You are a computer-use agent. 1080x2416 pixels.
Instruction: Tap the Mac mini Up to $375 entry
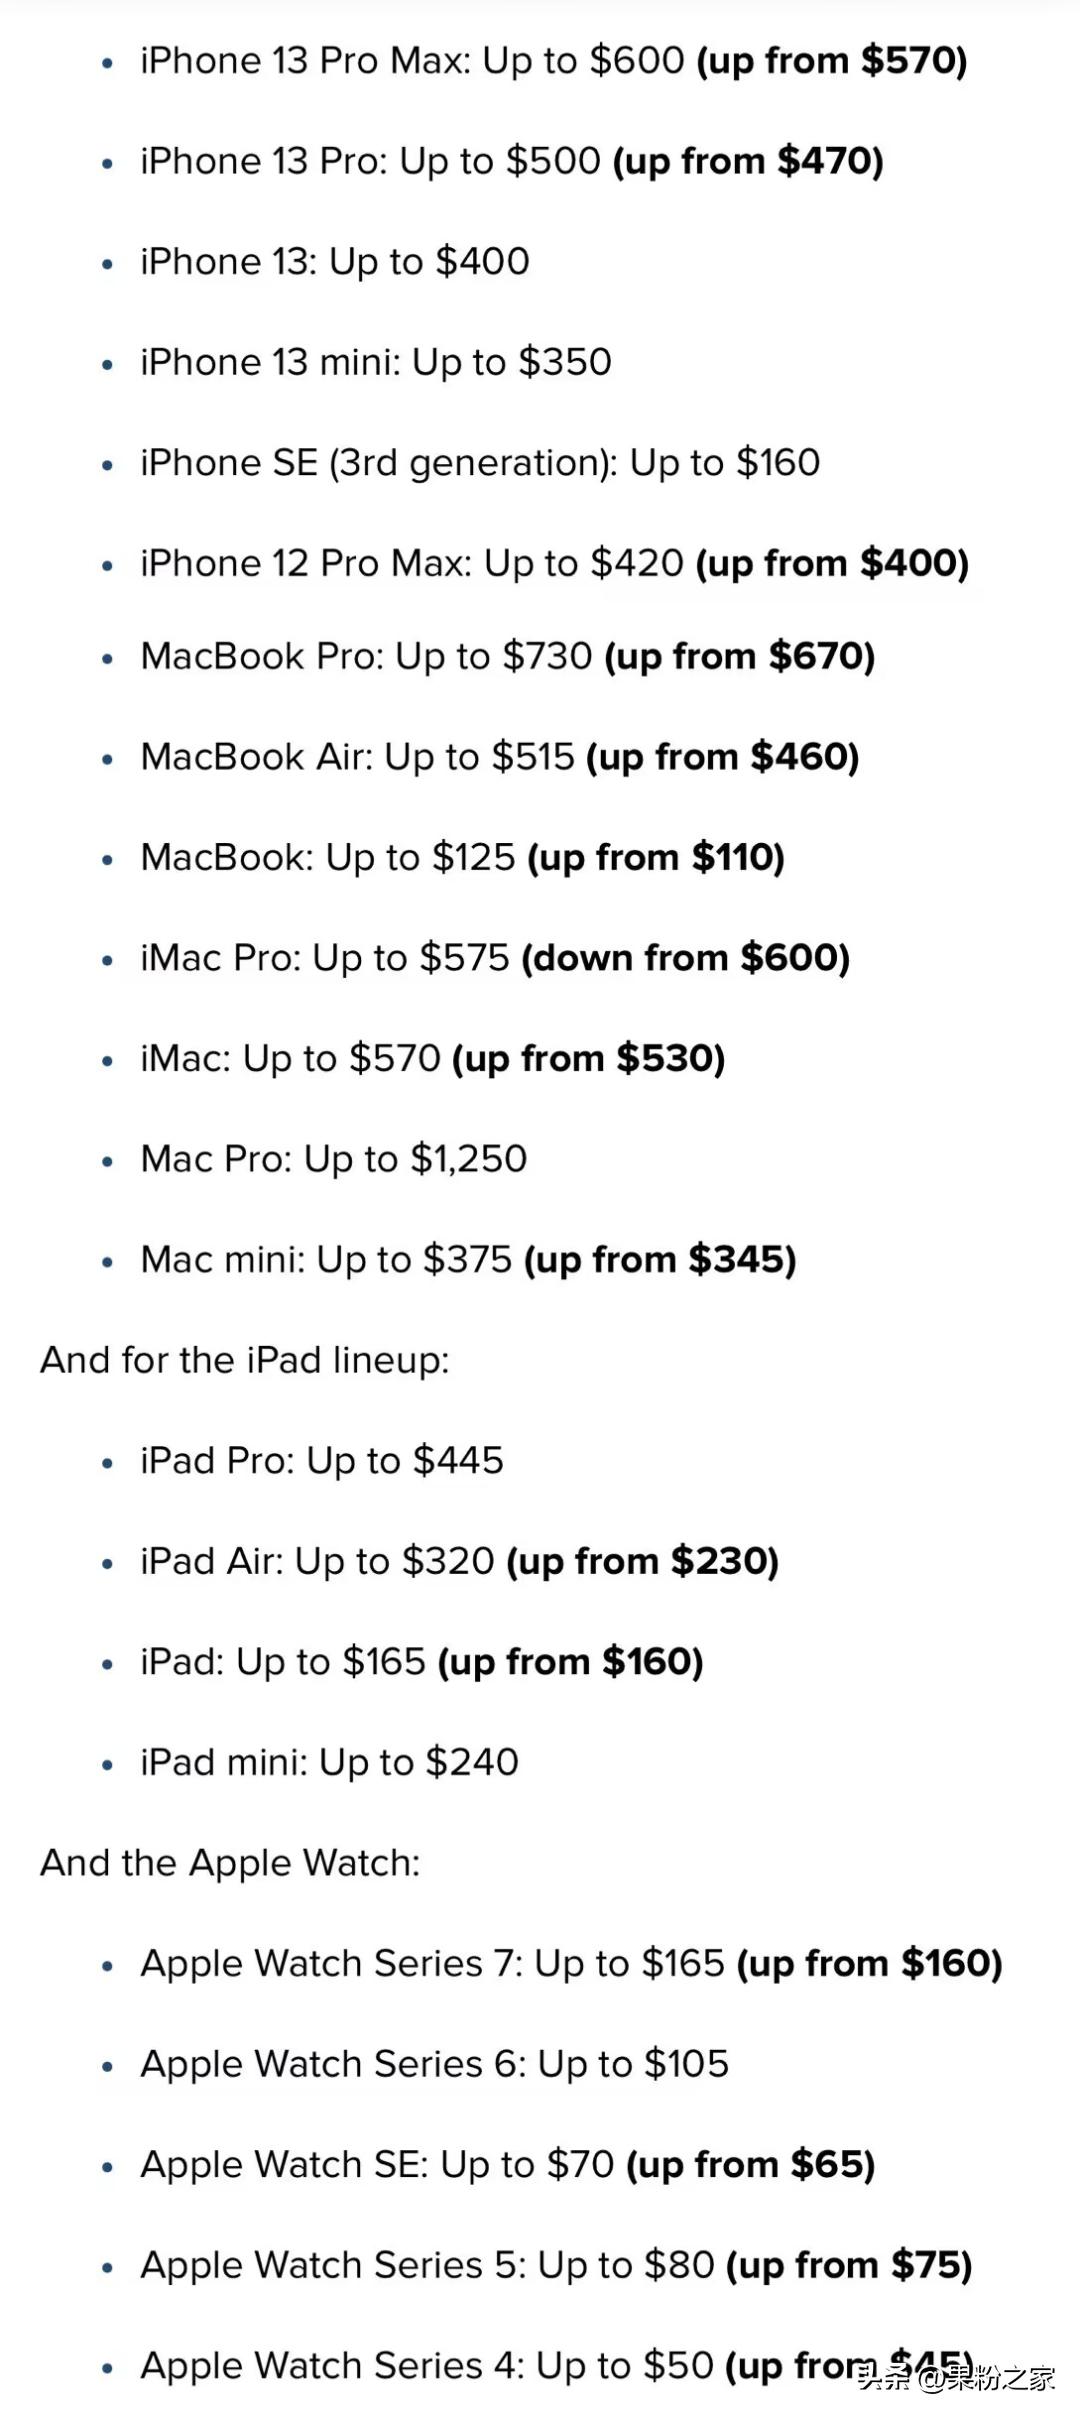tap(468, 1260)
